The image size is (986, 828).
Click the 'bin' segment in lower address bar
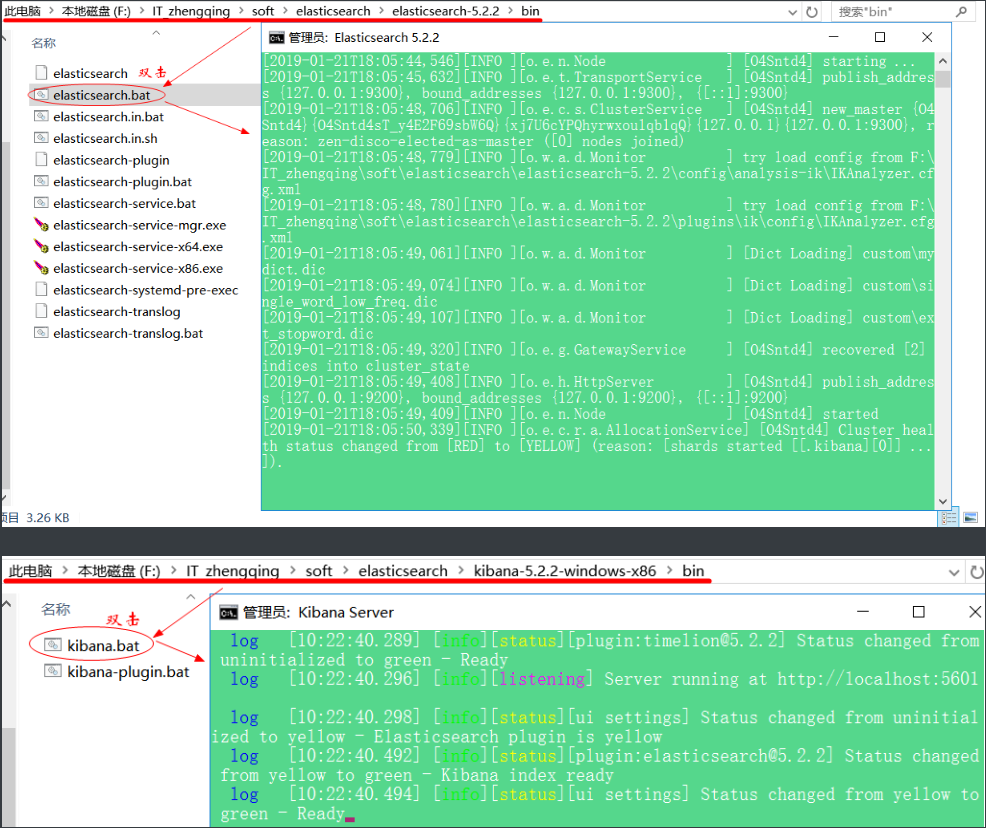coord(693,571)
